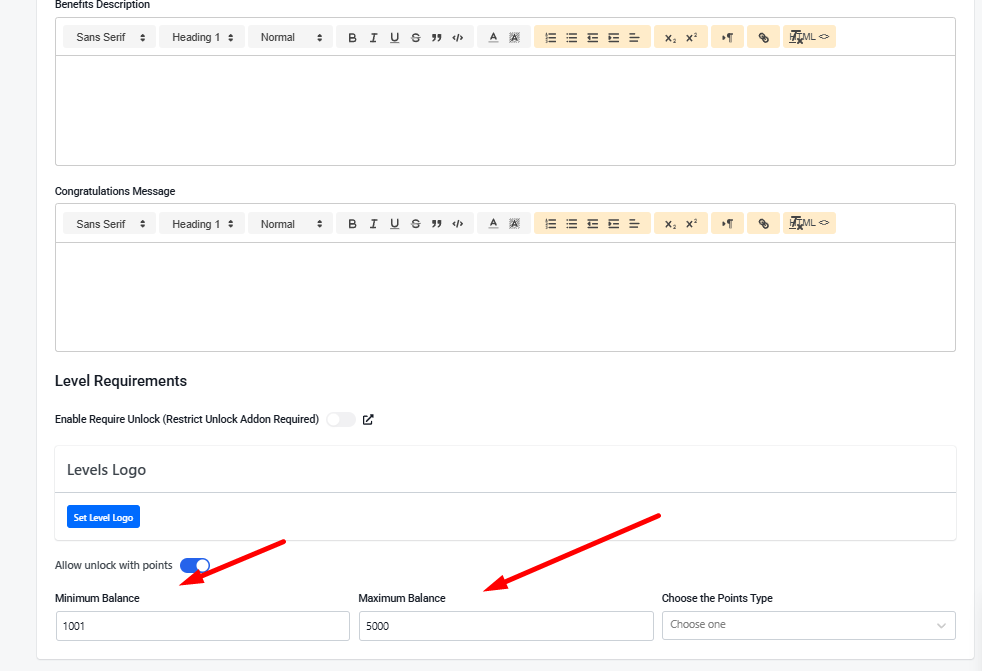Toggle italic in Congratulations Message editor

tap(373, 224)
